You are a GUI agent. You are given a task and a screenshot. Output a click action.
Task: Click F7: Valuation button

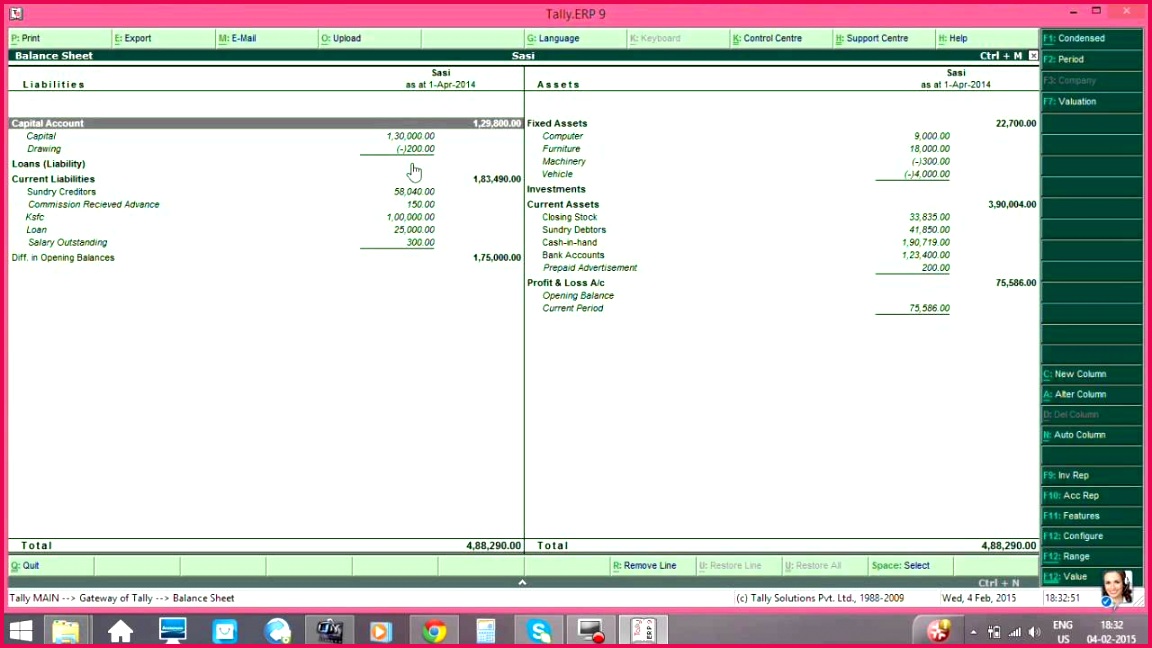pyautogui.click(x=1091, y=102)
